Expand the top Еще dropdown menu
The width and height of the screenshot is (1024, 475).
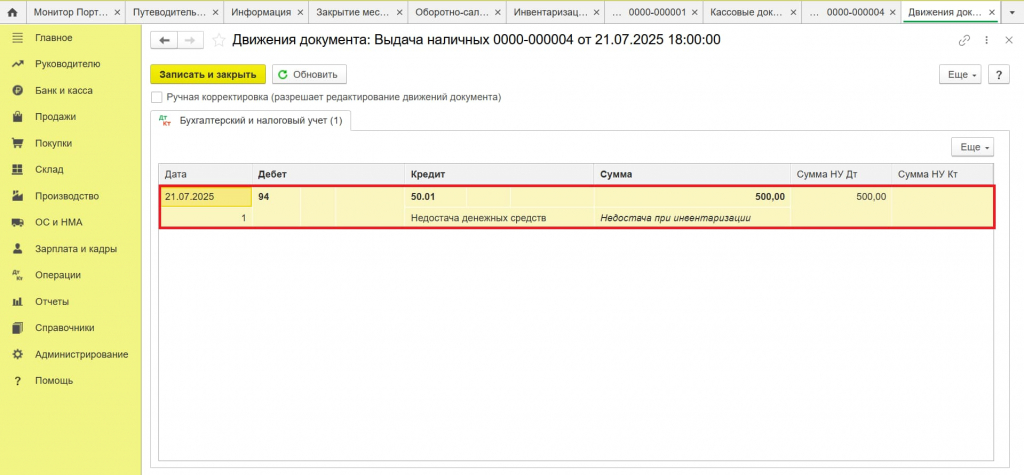point(960,74)
